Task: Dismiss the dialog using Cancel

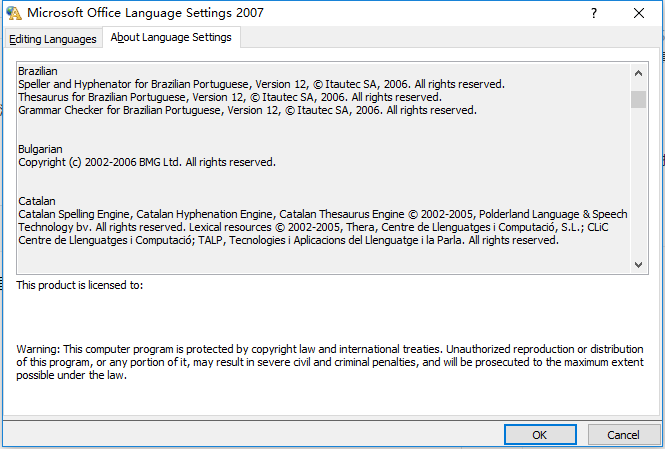Action: click(623, 435)
